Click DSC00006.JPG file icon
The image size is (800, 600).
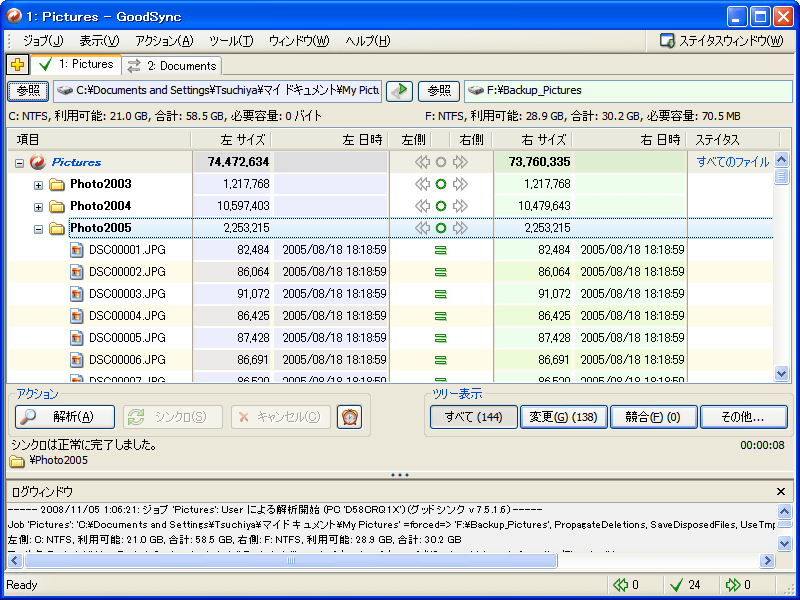tap(77, 360)
